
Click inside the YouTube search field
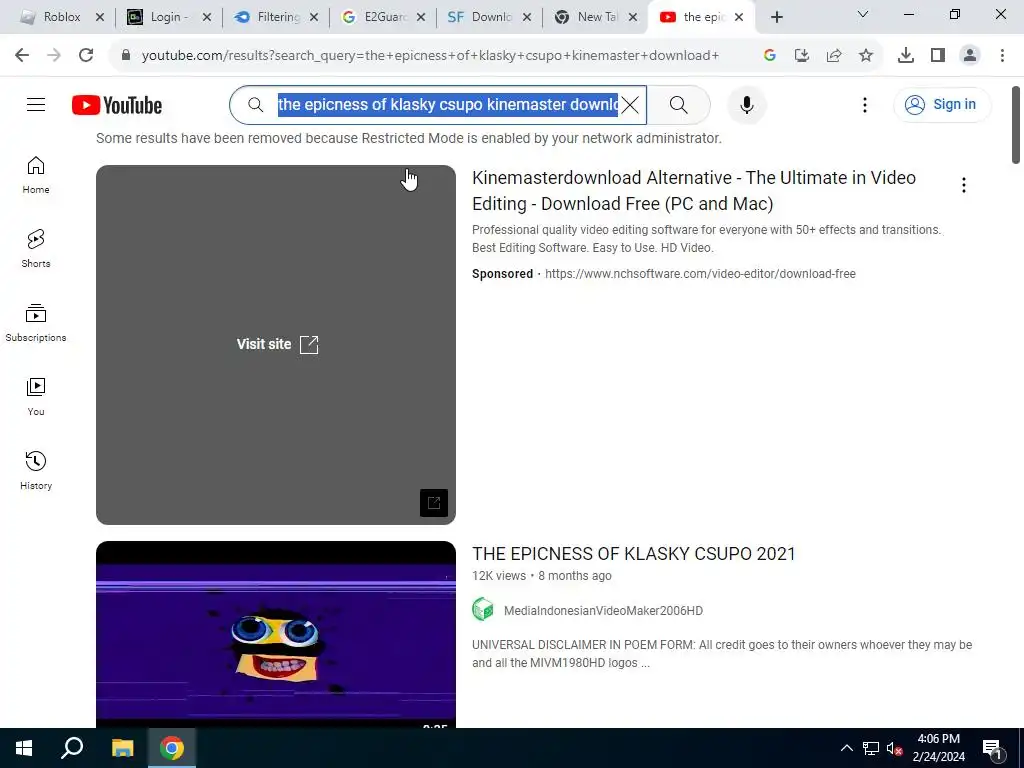(x=447, y=104)
